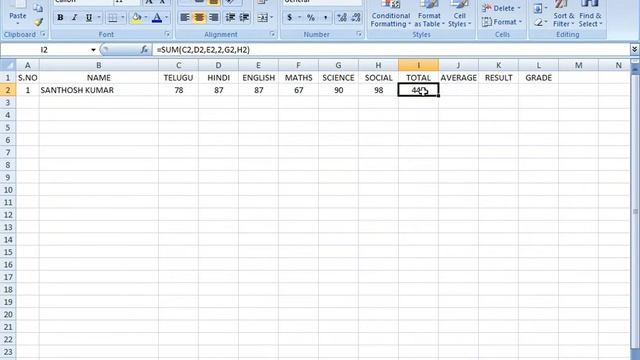Viewport: 640px width, 360px height.
Task: Select the MATHS score 67 cell
Action: pyautogui.click(x=298, y=90)
